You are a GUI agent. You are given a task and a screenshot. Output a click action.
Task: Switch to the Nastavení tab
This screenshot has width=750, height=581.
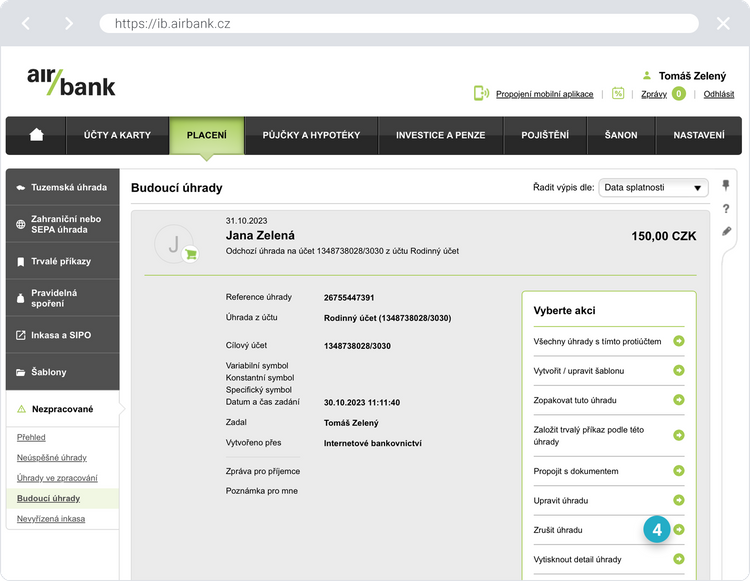699,135
